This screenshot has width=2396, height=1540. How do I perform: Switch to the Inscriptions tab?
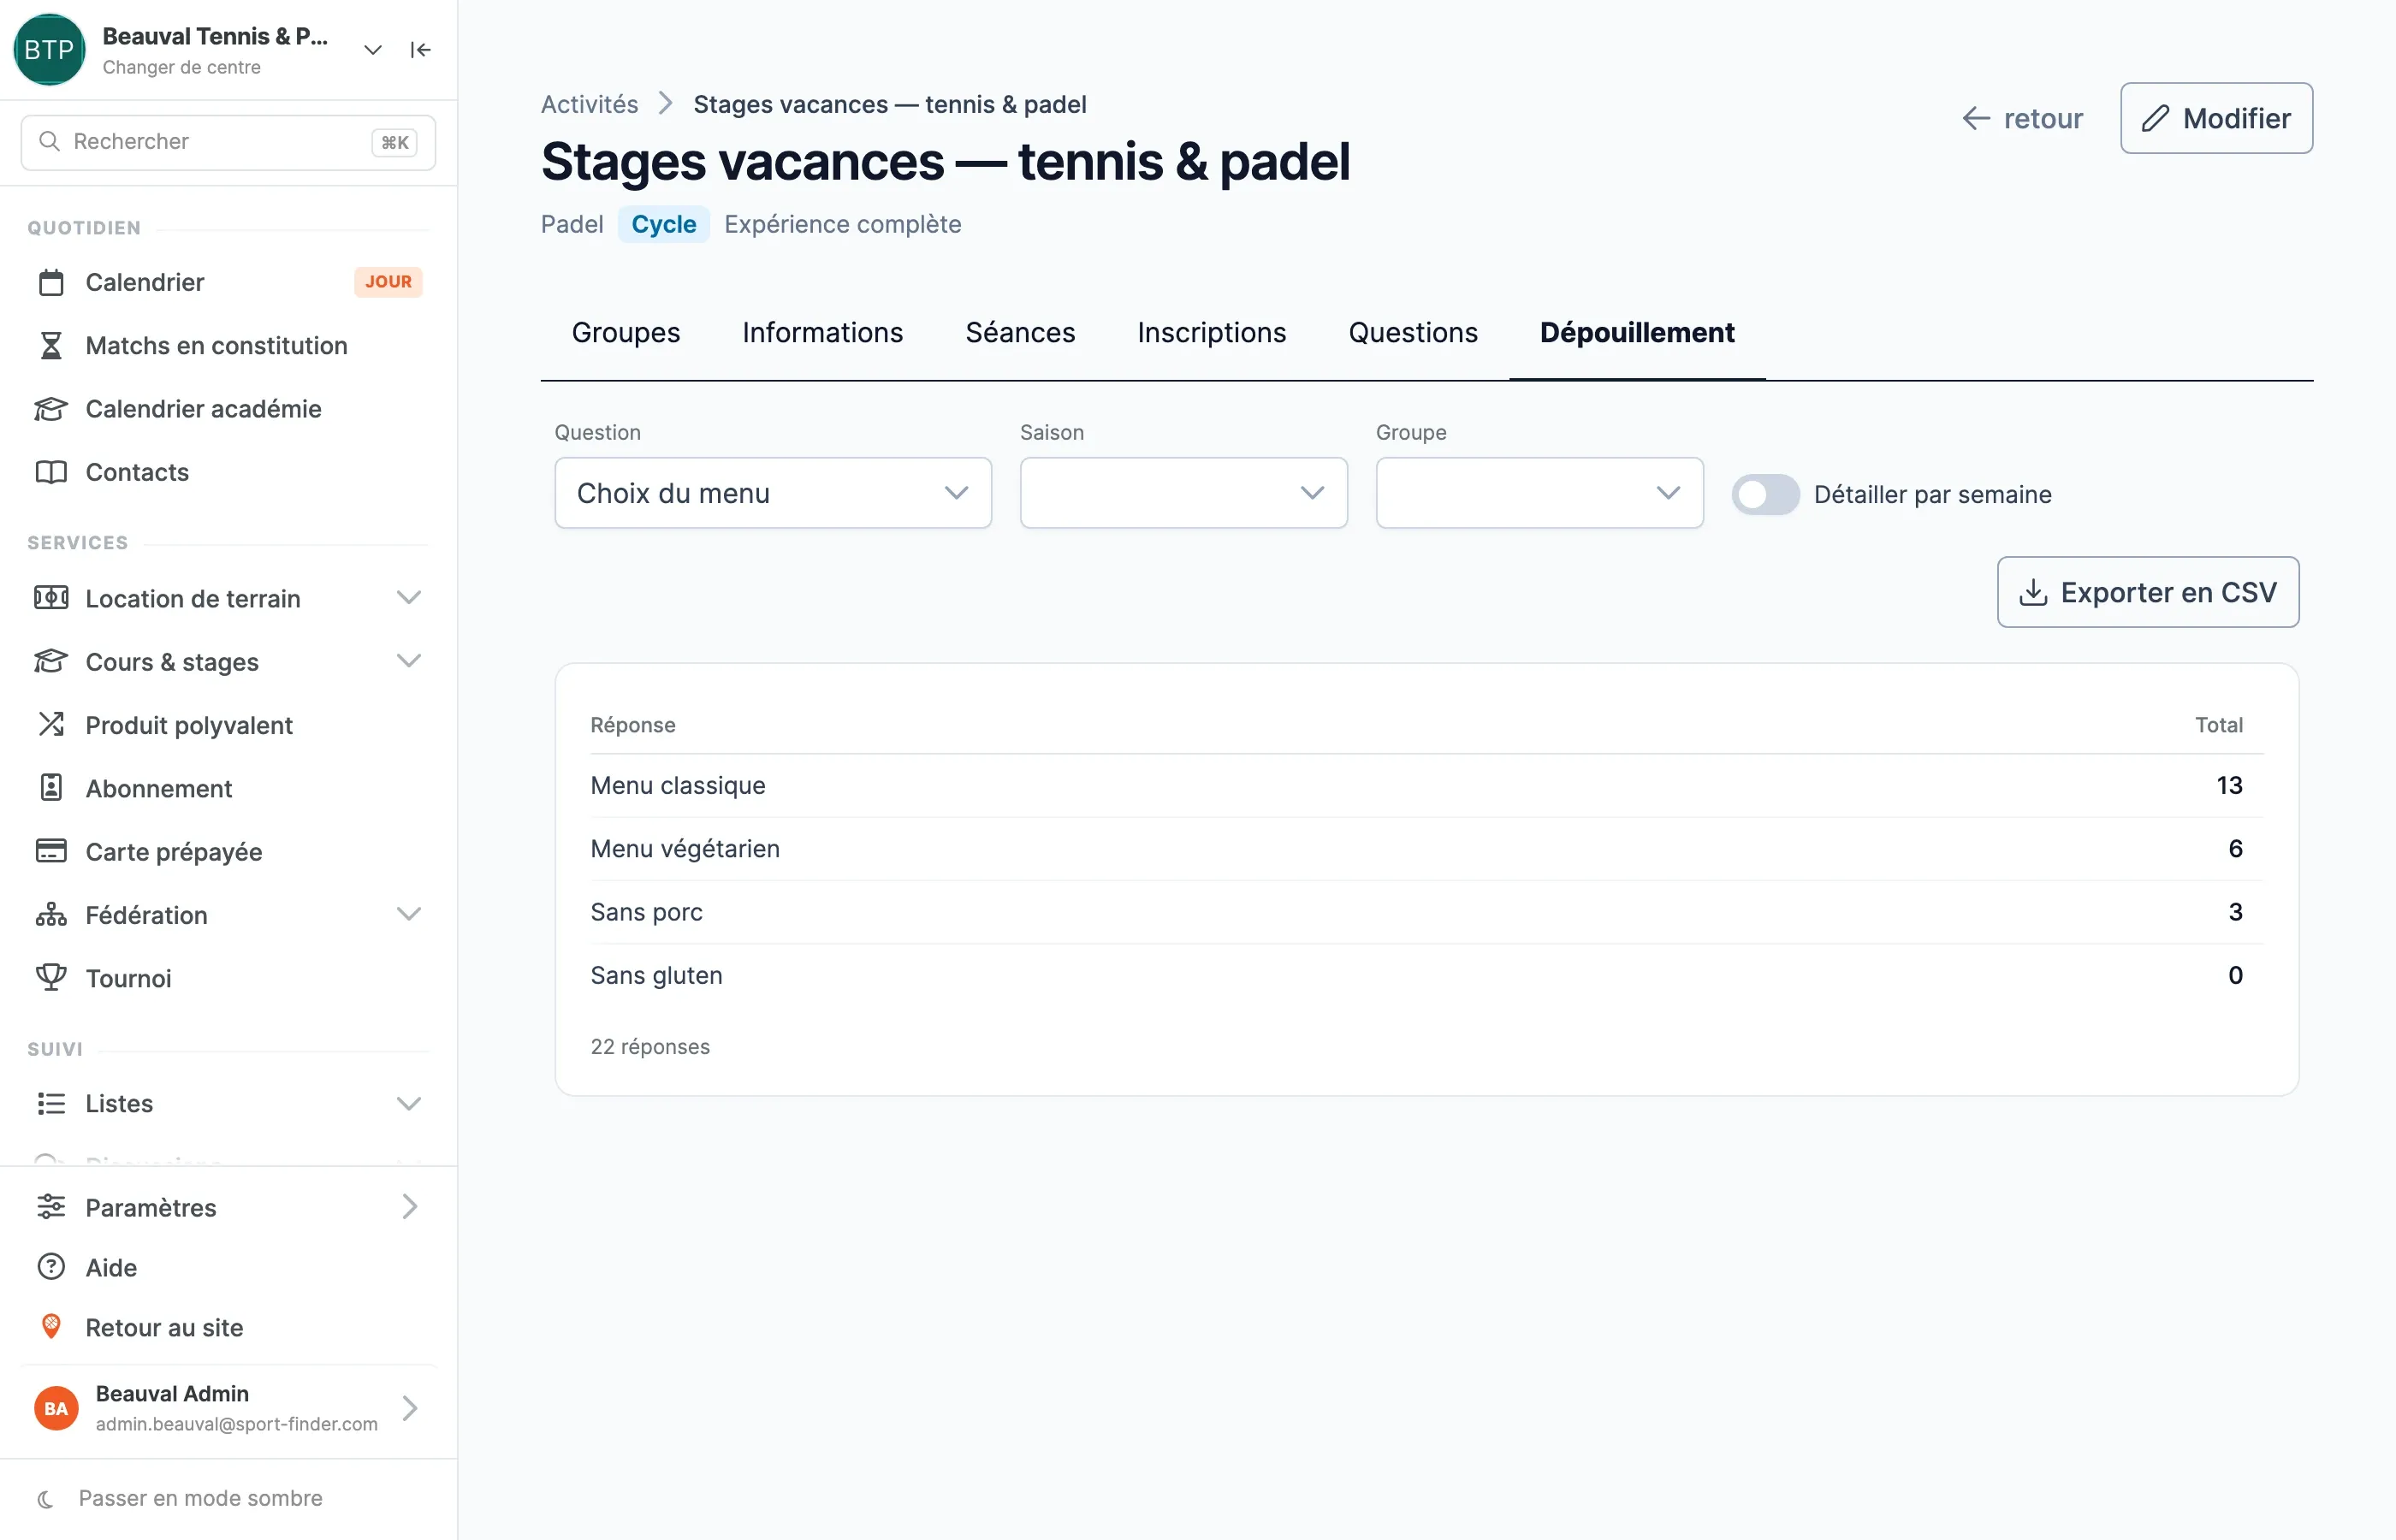(1211, 332)
